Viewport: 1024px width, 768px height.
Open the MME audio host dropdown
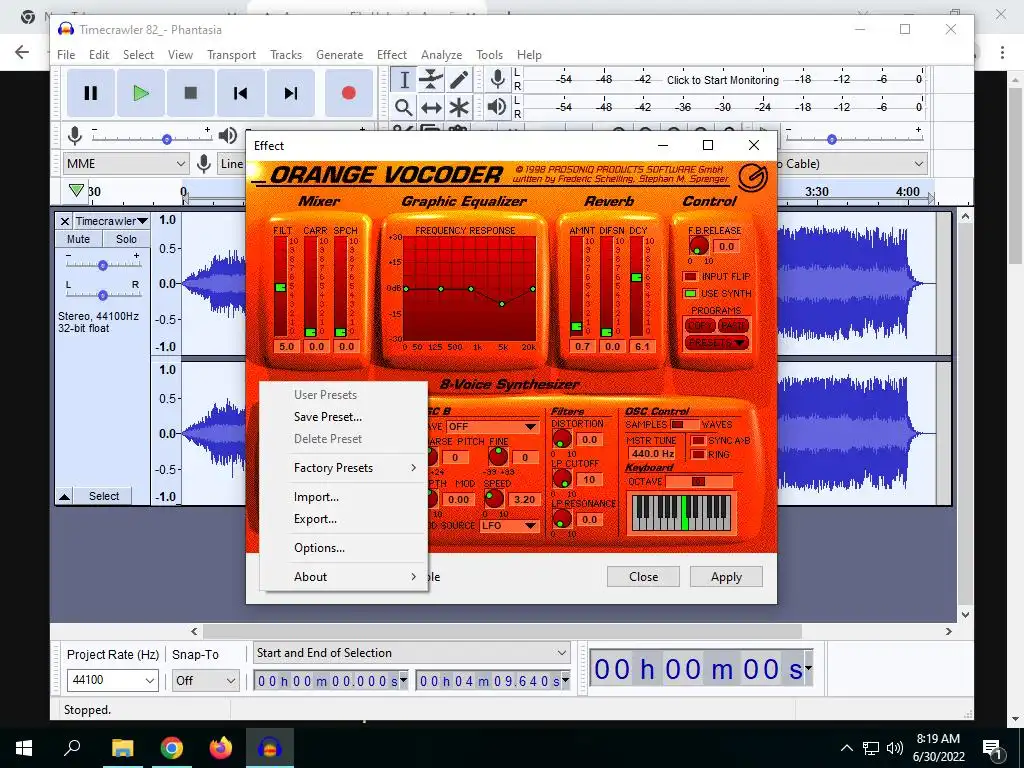click(x=126, y=164)
